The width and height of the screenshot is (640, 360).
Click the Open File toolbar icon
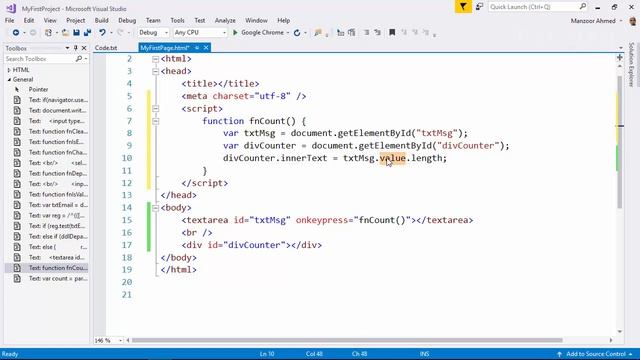(x=65, y=33)
